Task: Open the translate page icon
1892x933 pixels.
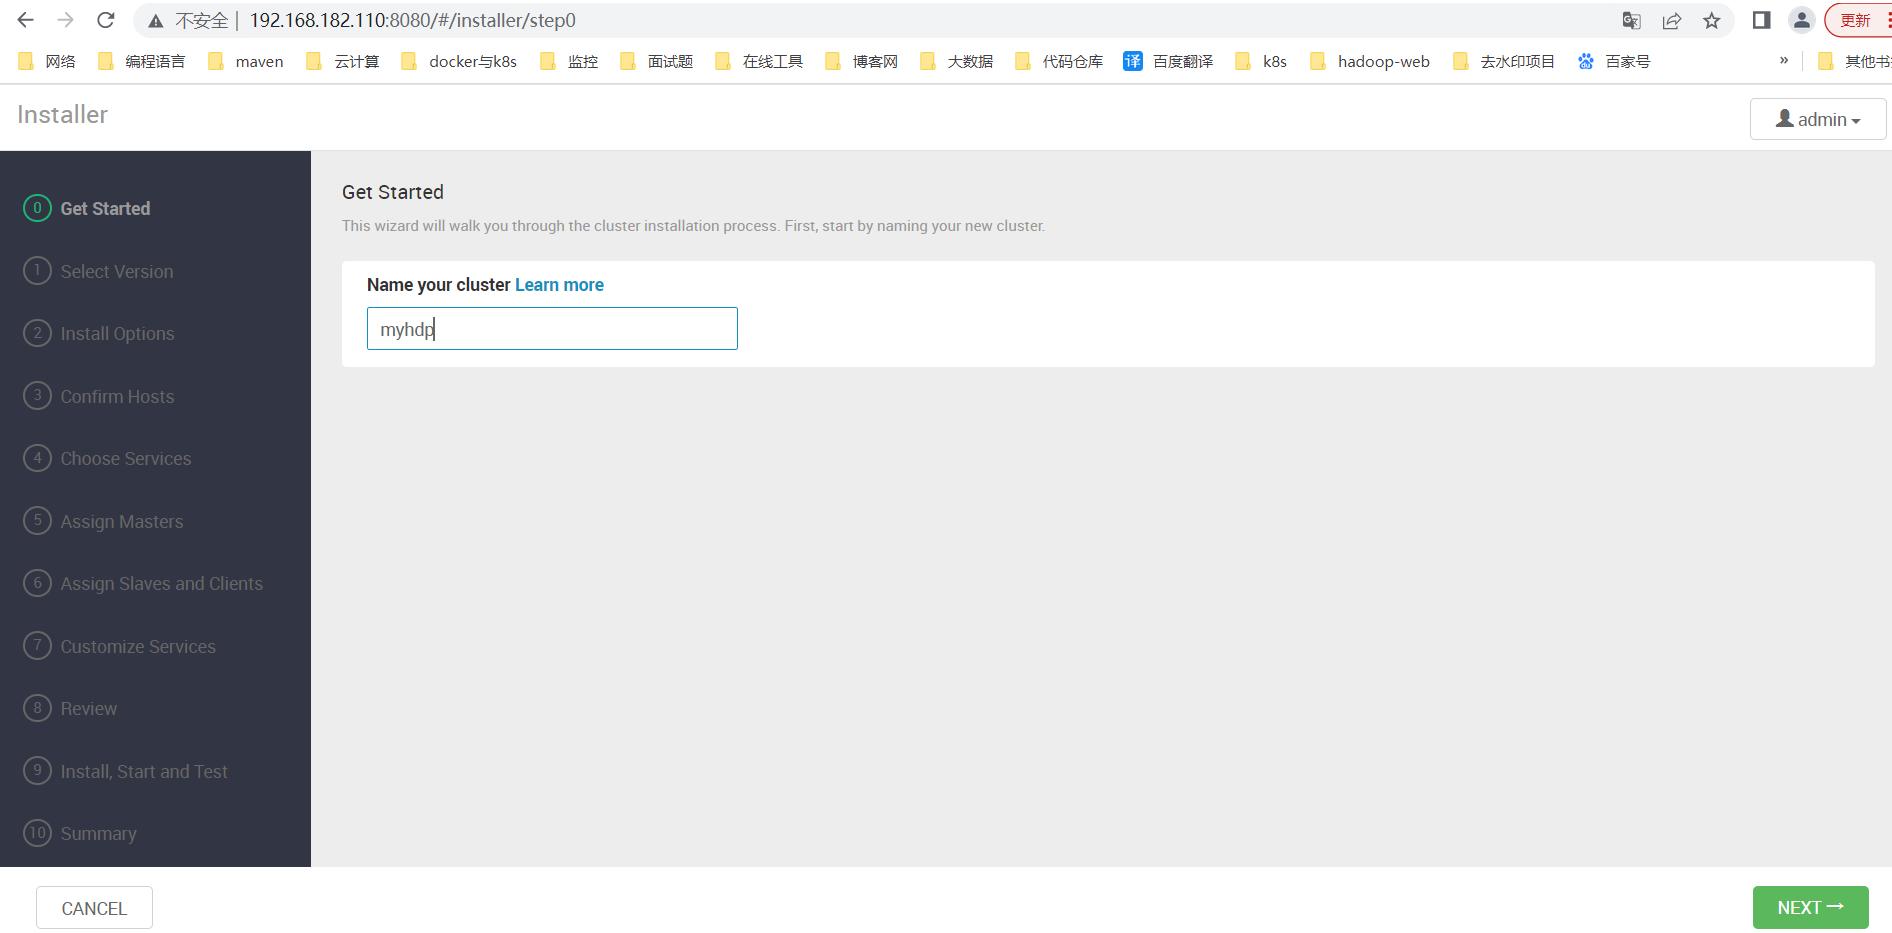Action: pyautogui.click(x=1631, y=20)
